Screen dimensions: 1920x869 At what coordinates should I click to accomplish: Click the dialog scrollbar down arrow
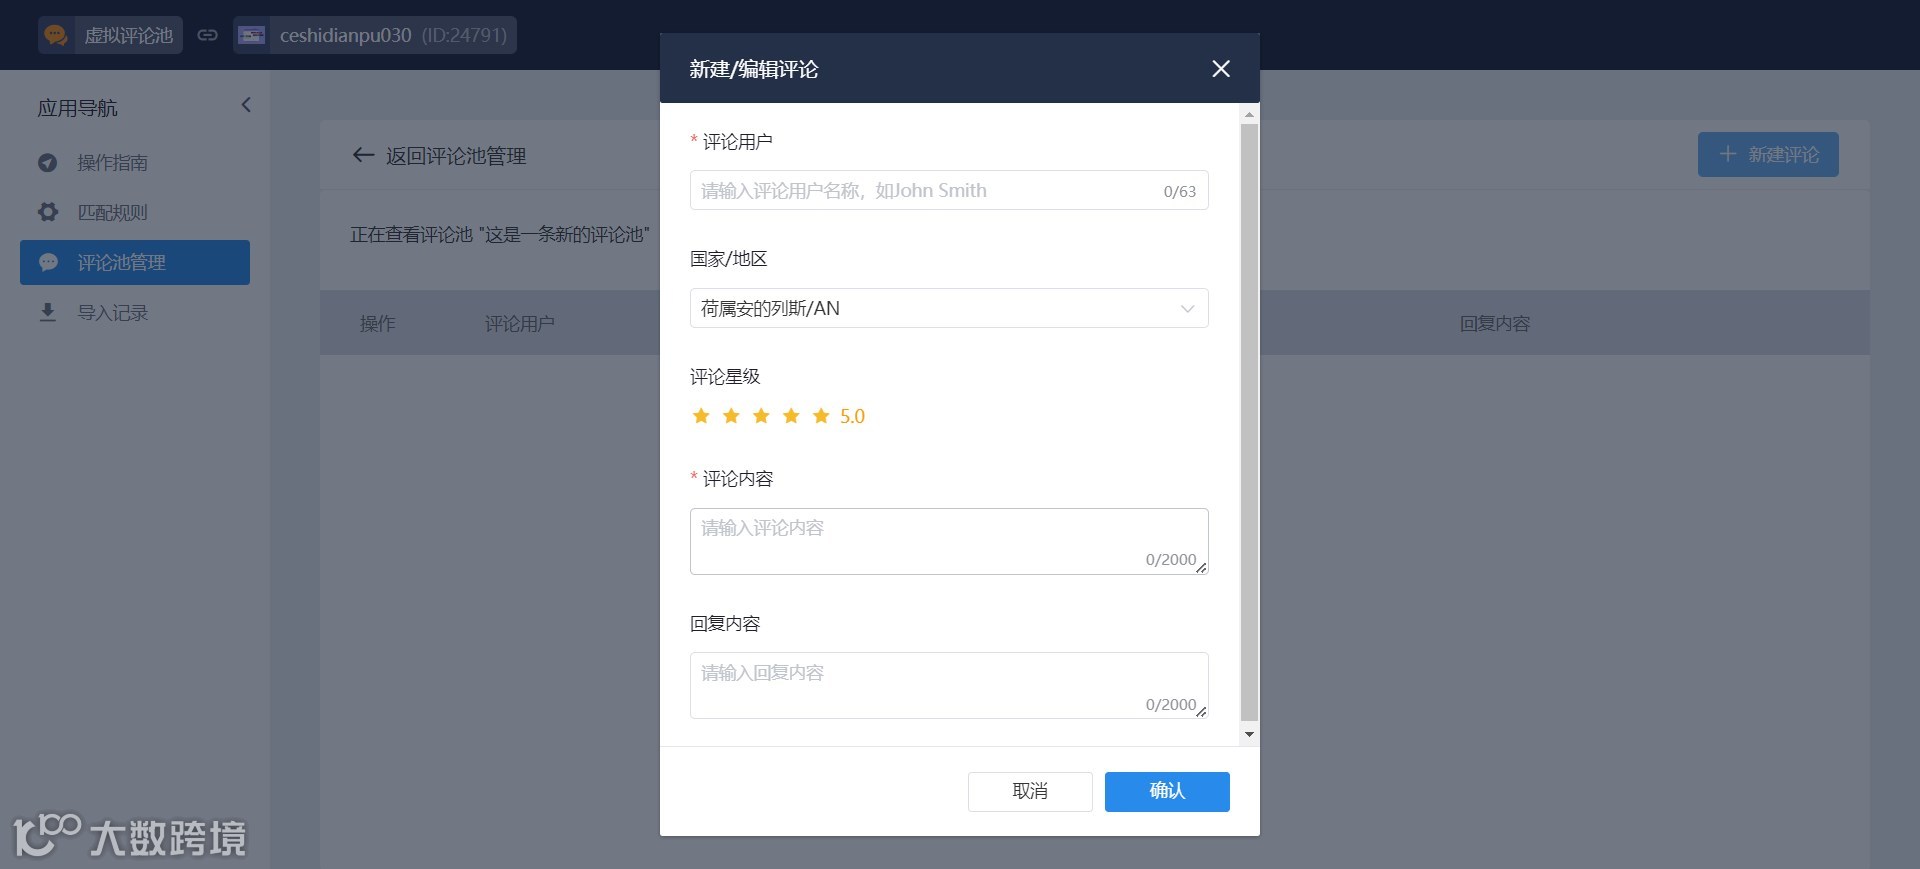1249,735
